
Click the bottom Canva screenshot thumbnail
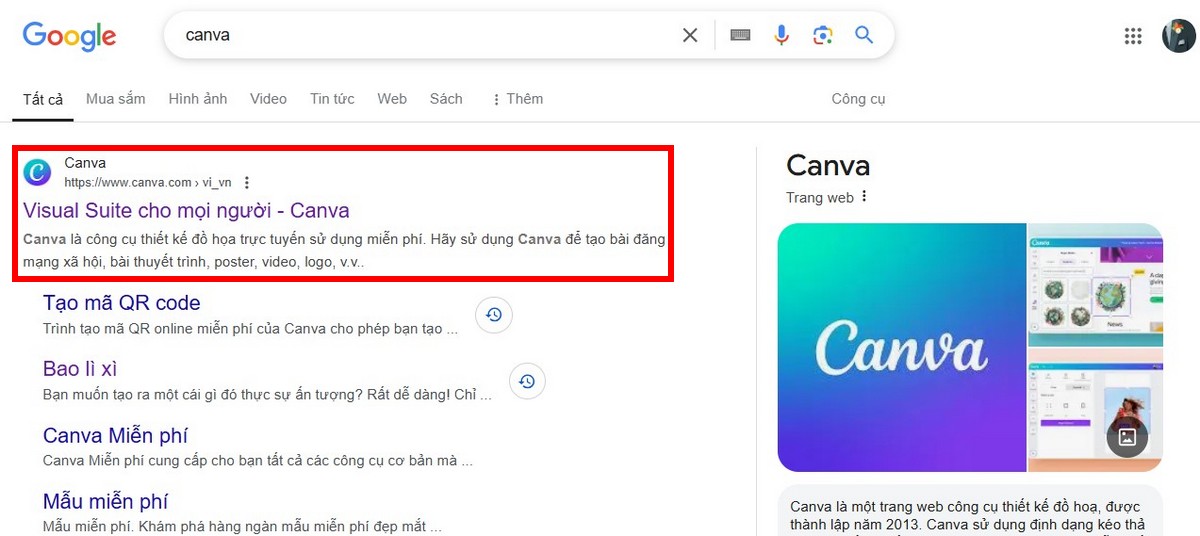pos(1096,411)
